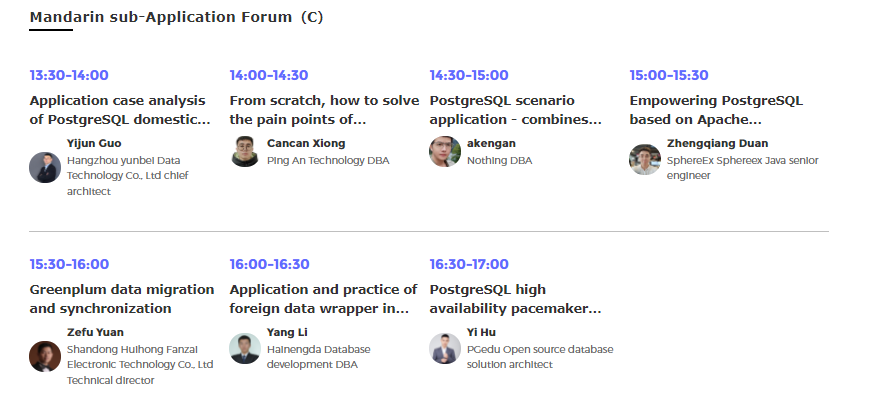
Task: Select Yang Li's avatar picture
Action: coord(245,349)
